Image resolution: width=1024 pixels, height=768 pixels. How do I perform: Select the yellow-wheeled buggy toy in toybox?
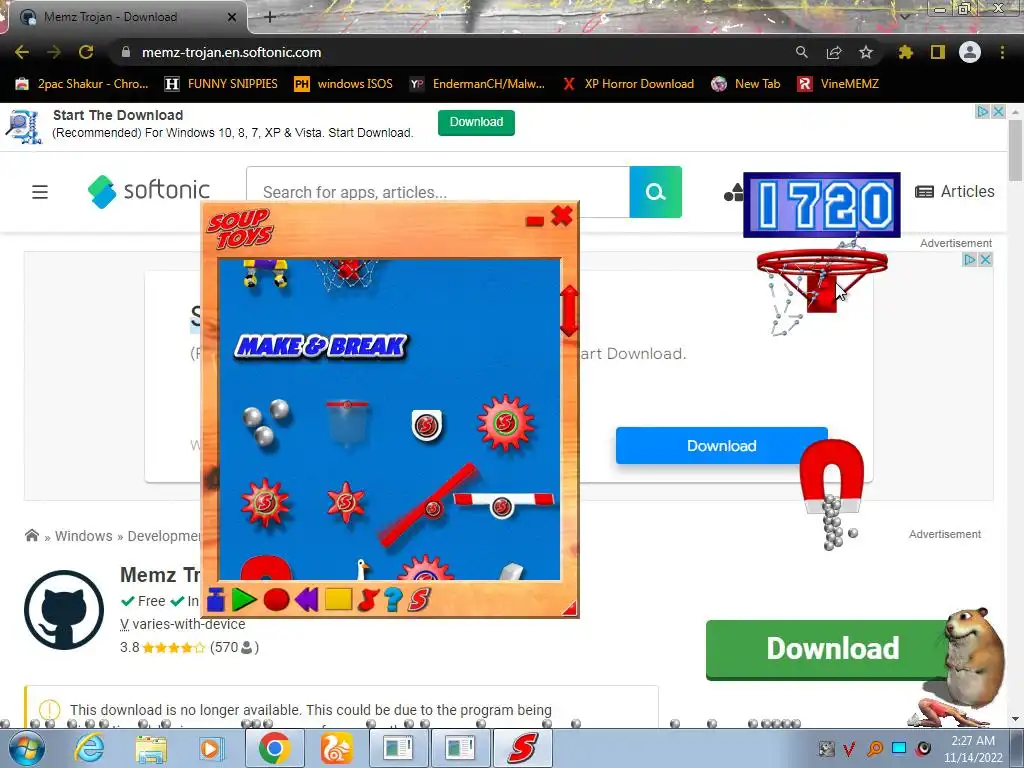point(266,272)
